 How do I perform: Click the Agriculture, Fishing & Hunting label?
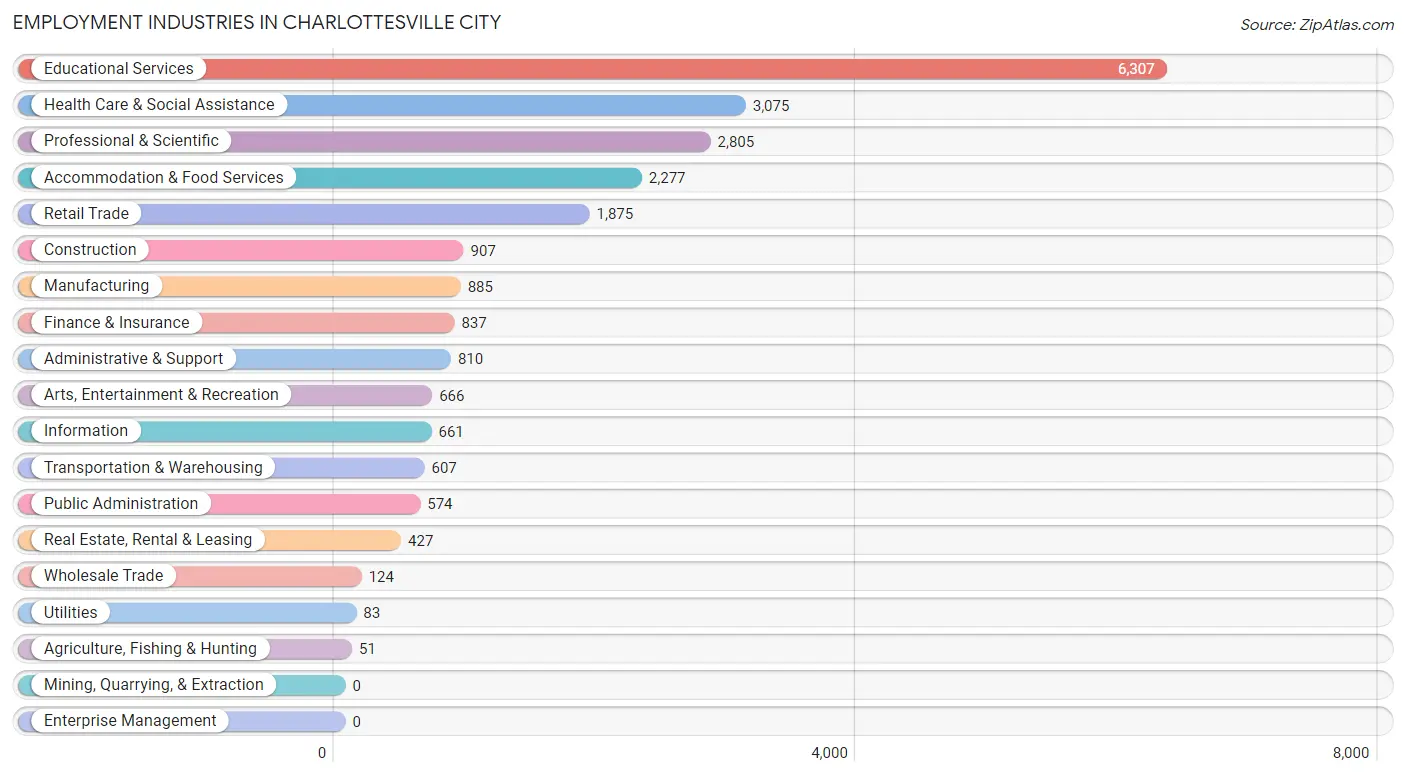(150, 648)
